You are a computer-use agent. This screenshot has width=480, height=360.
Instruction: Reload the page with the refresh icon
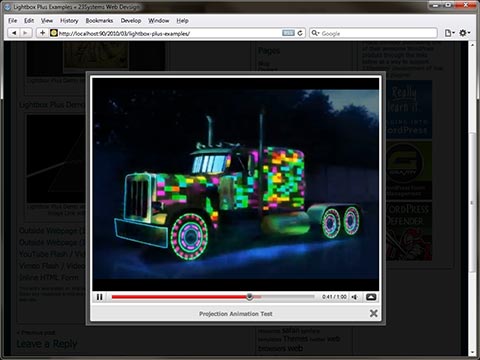300,33
